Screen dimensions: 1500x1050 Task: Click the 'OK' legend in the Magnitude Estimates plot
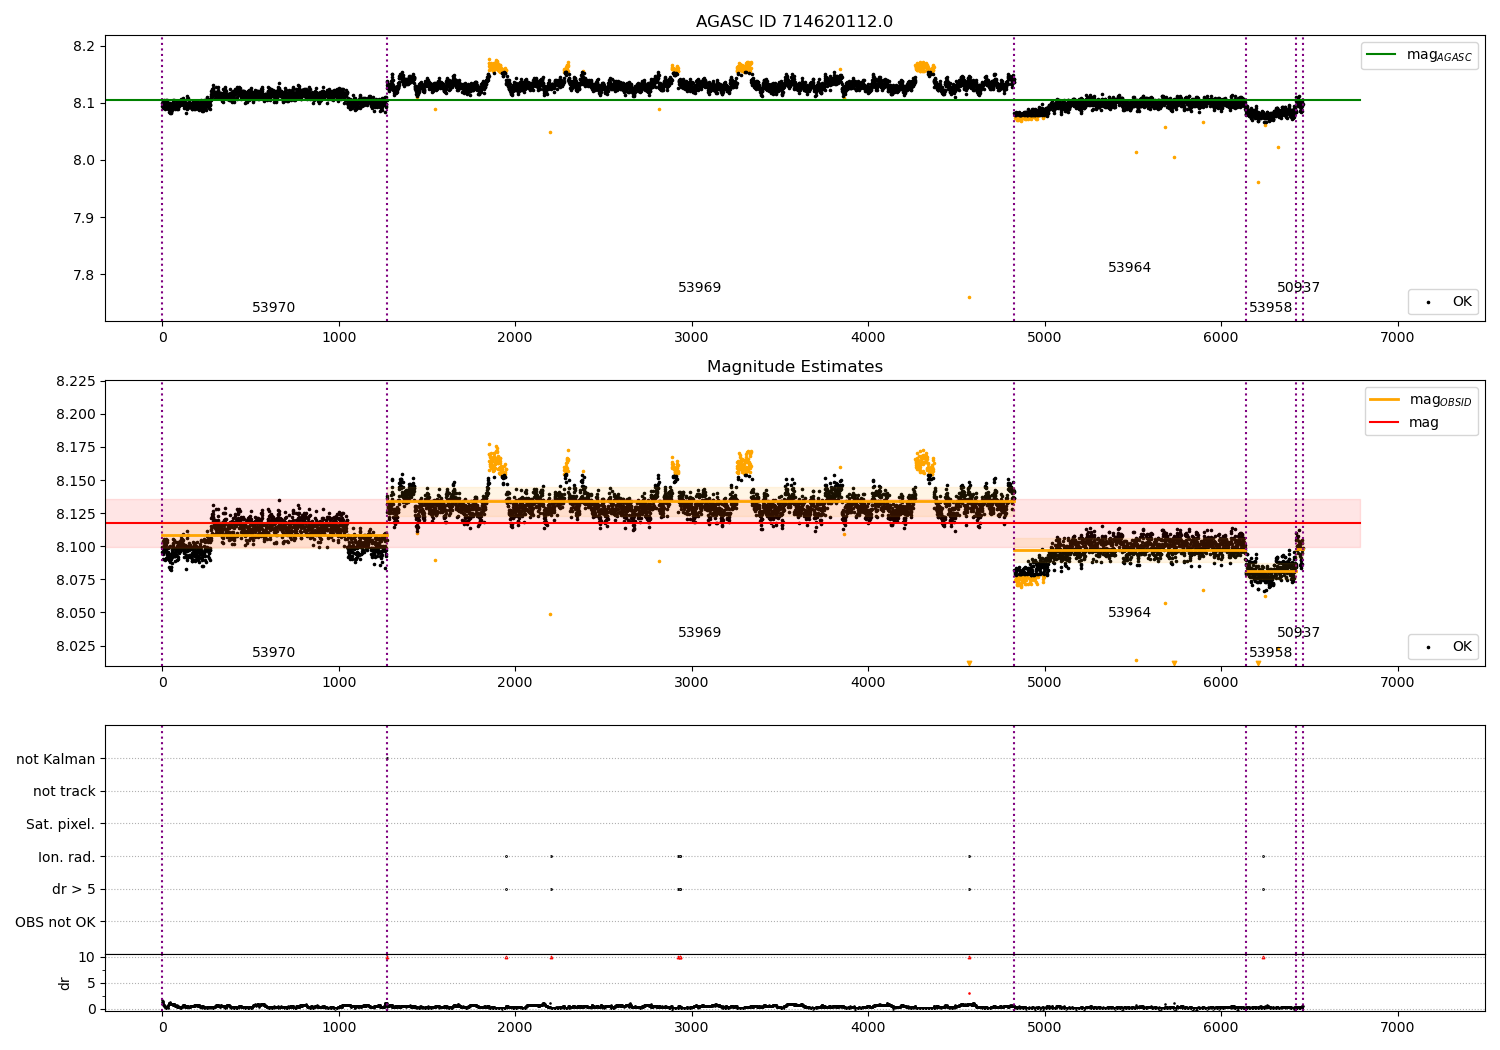1443,646
